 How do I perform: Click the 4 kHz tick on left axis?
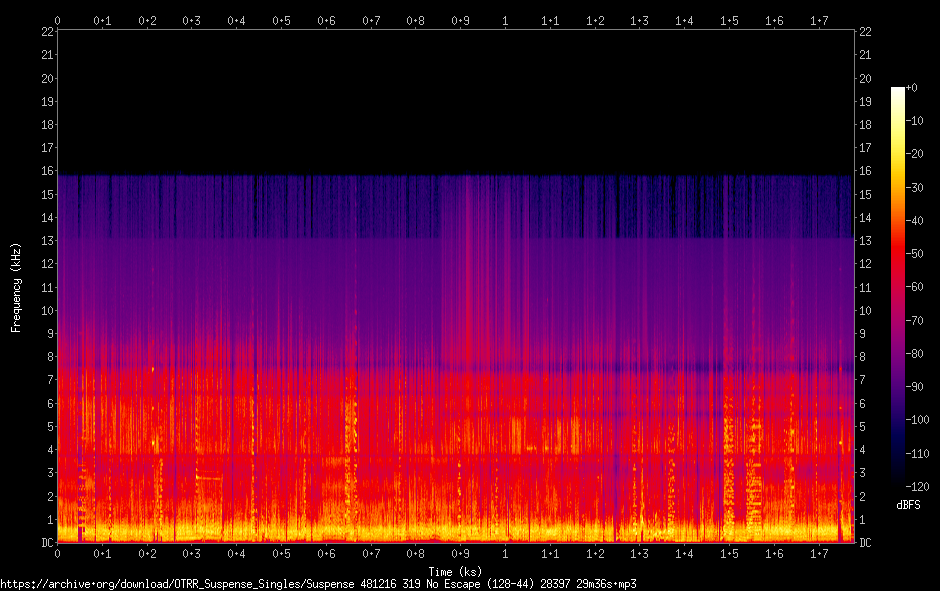[x=50, y=450]
